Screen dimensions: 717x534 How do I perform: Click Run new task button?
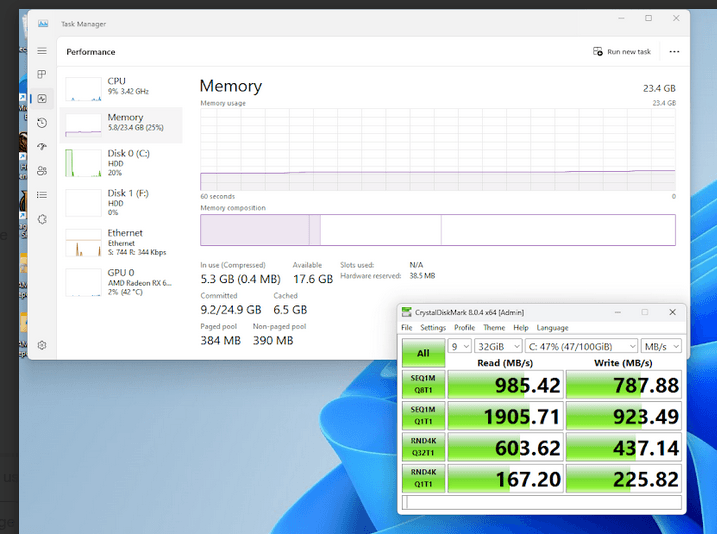(622, 52)
